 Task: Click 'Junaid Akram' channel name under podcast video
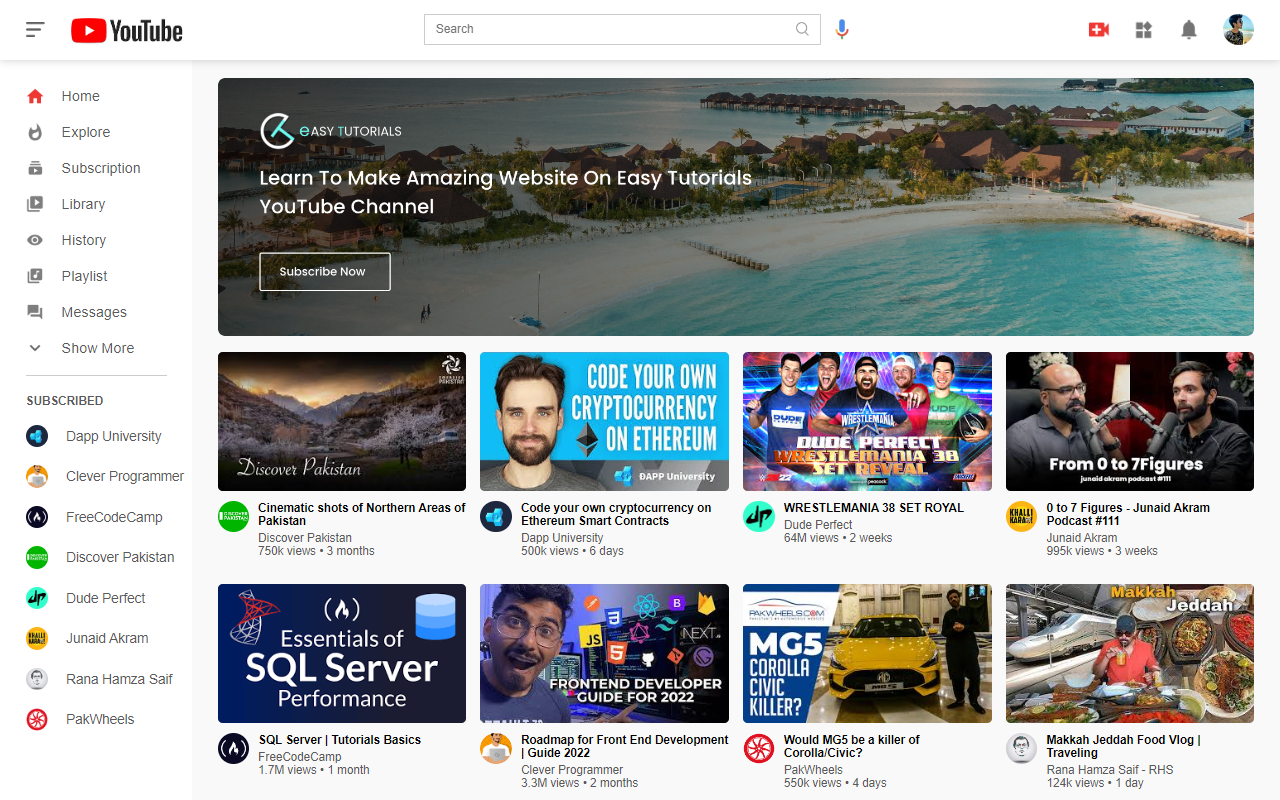coord(1082,538)
